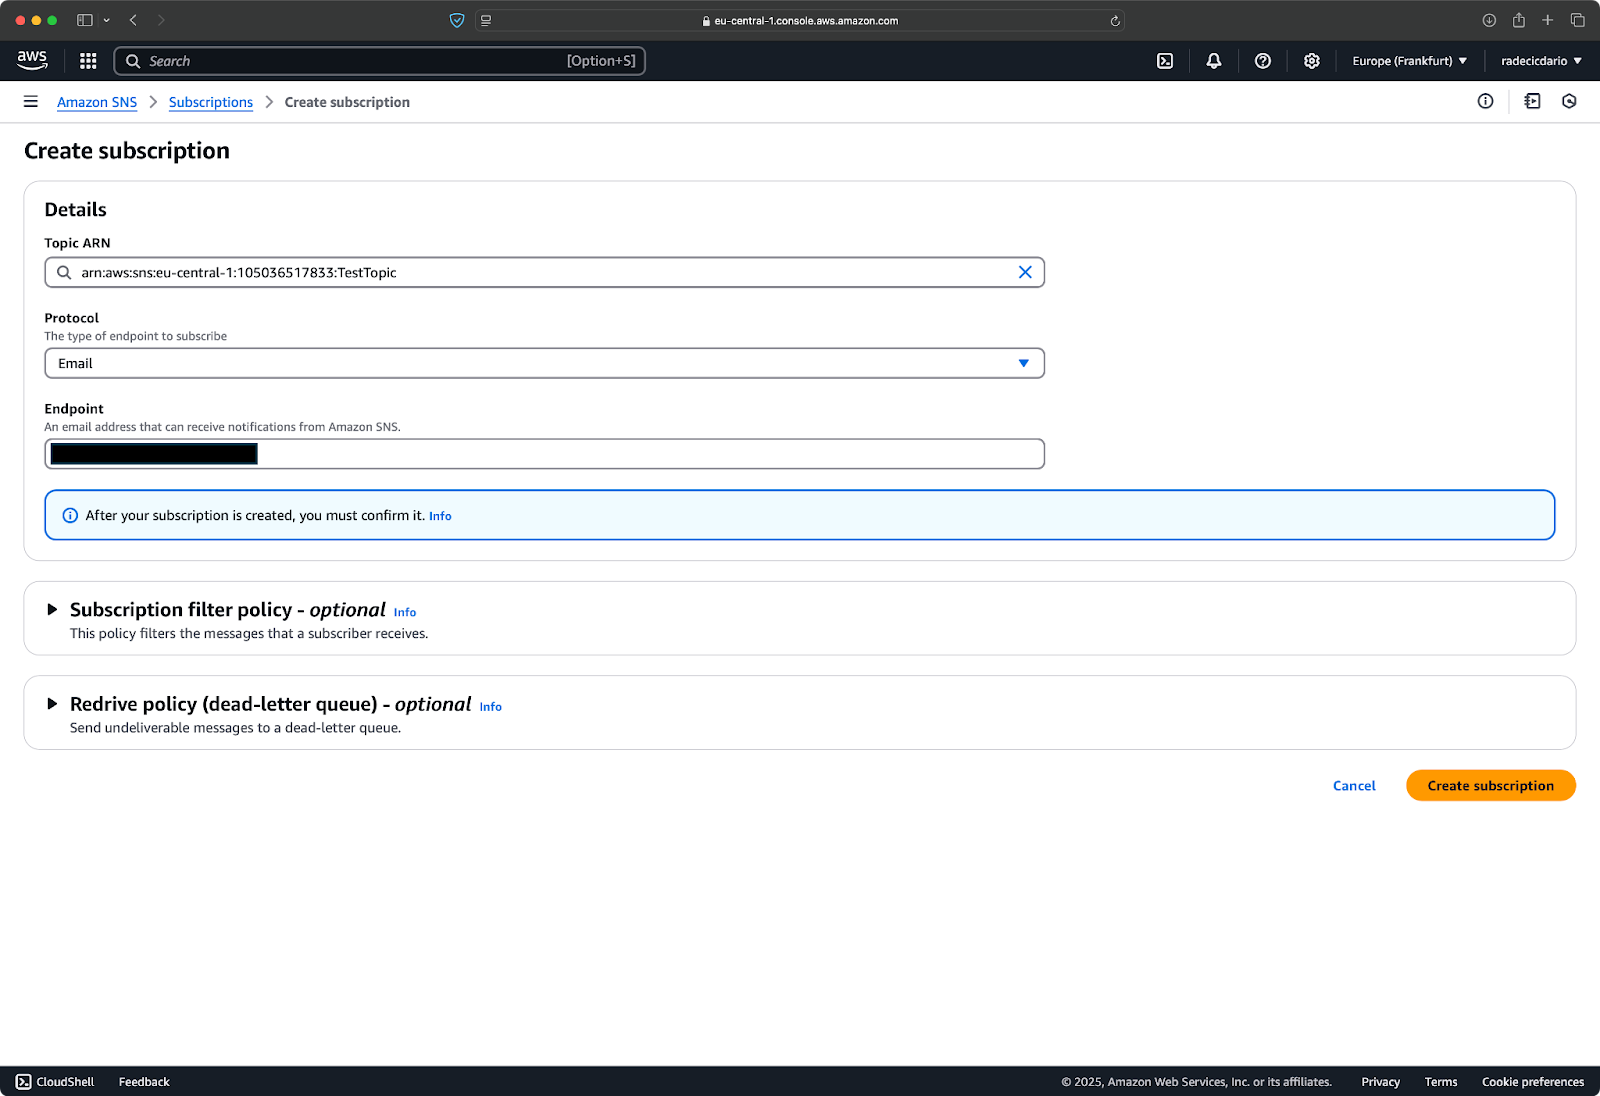The height and width of the screenshot is (1096, 1600).
Task: Open a new tab with plus icon
Action: coord(1547,20)
